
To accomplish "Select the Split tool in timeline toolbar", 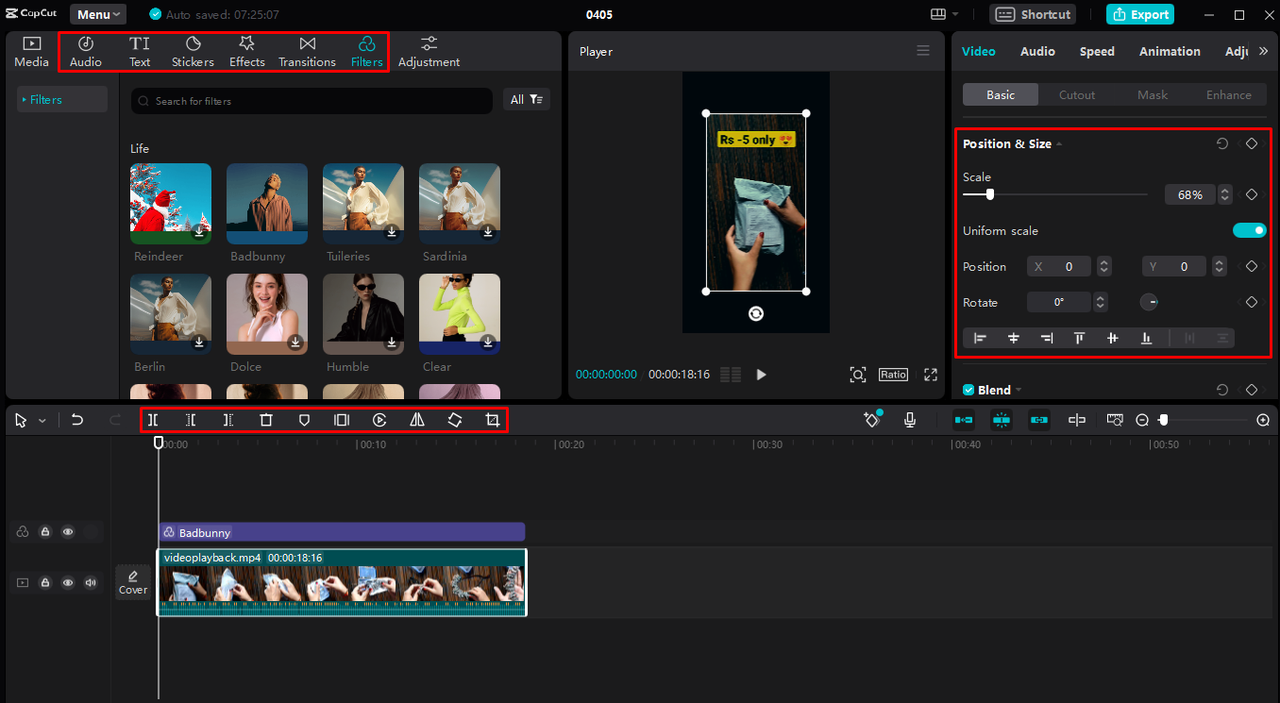I will [153, 420].
